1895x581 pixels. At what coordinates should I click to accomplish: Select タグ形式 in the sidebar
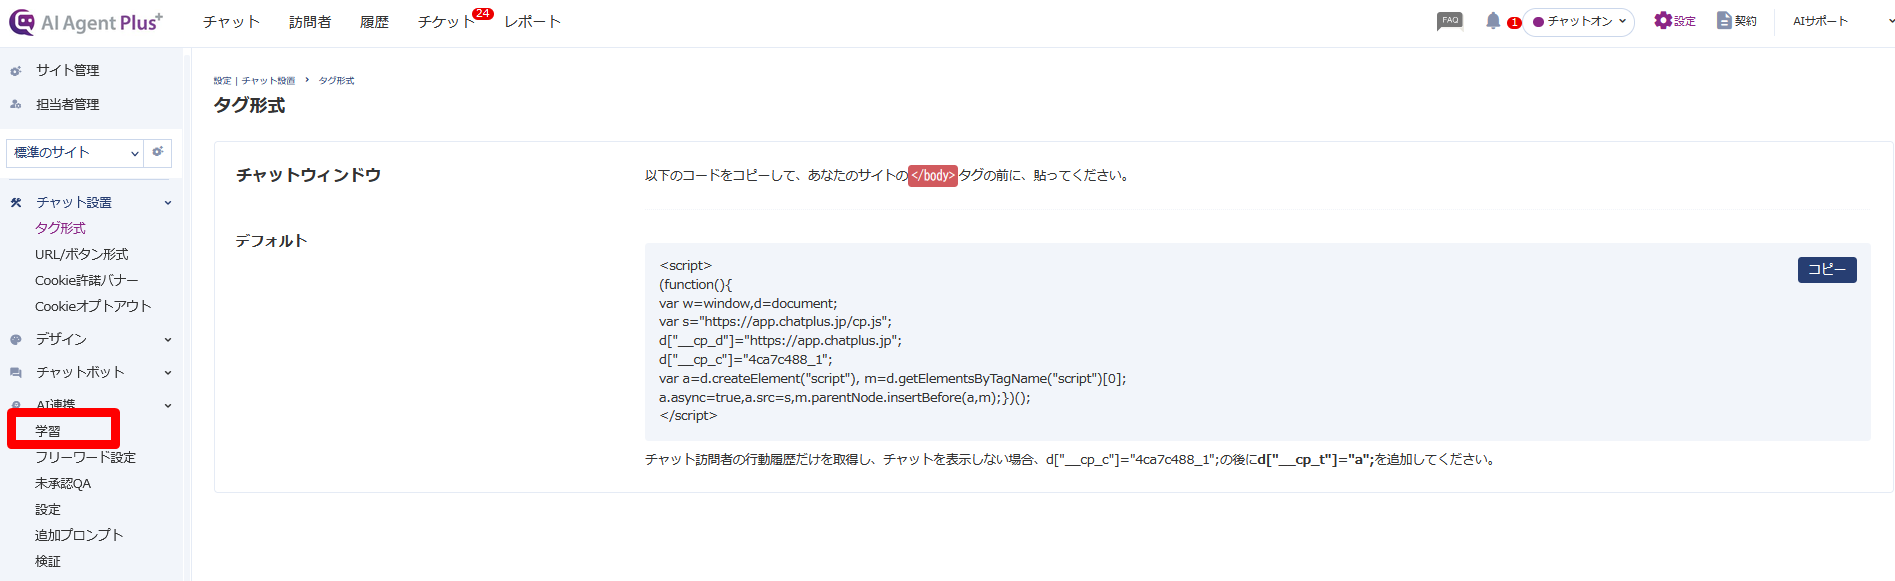(x=60, y=228)
